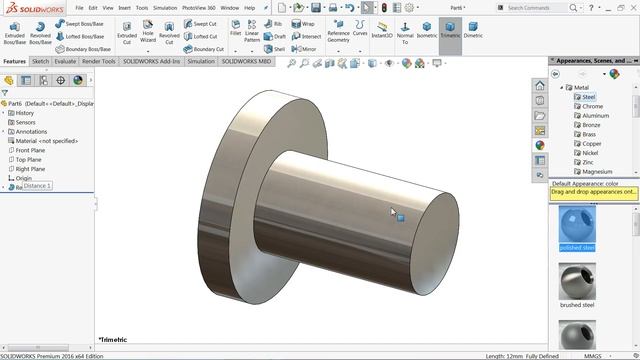Choose Swept Cut feature
The height and width of the screenshot is (360, 640).
[200, 24]
